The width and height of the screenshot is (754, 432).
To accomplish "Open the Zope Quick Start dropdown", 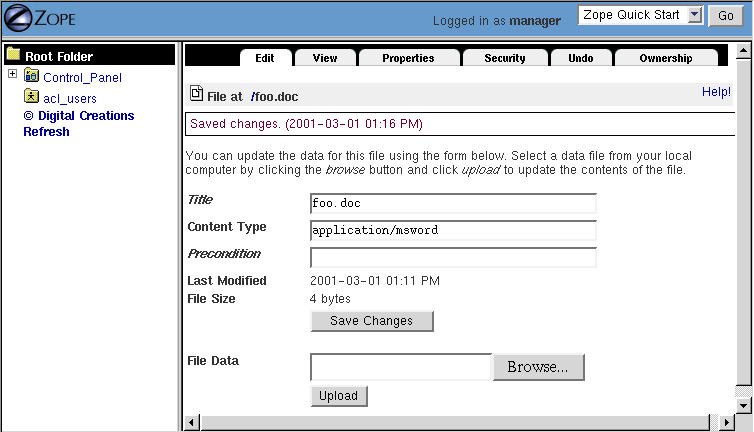I will 643,15.
